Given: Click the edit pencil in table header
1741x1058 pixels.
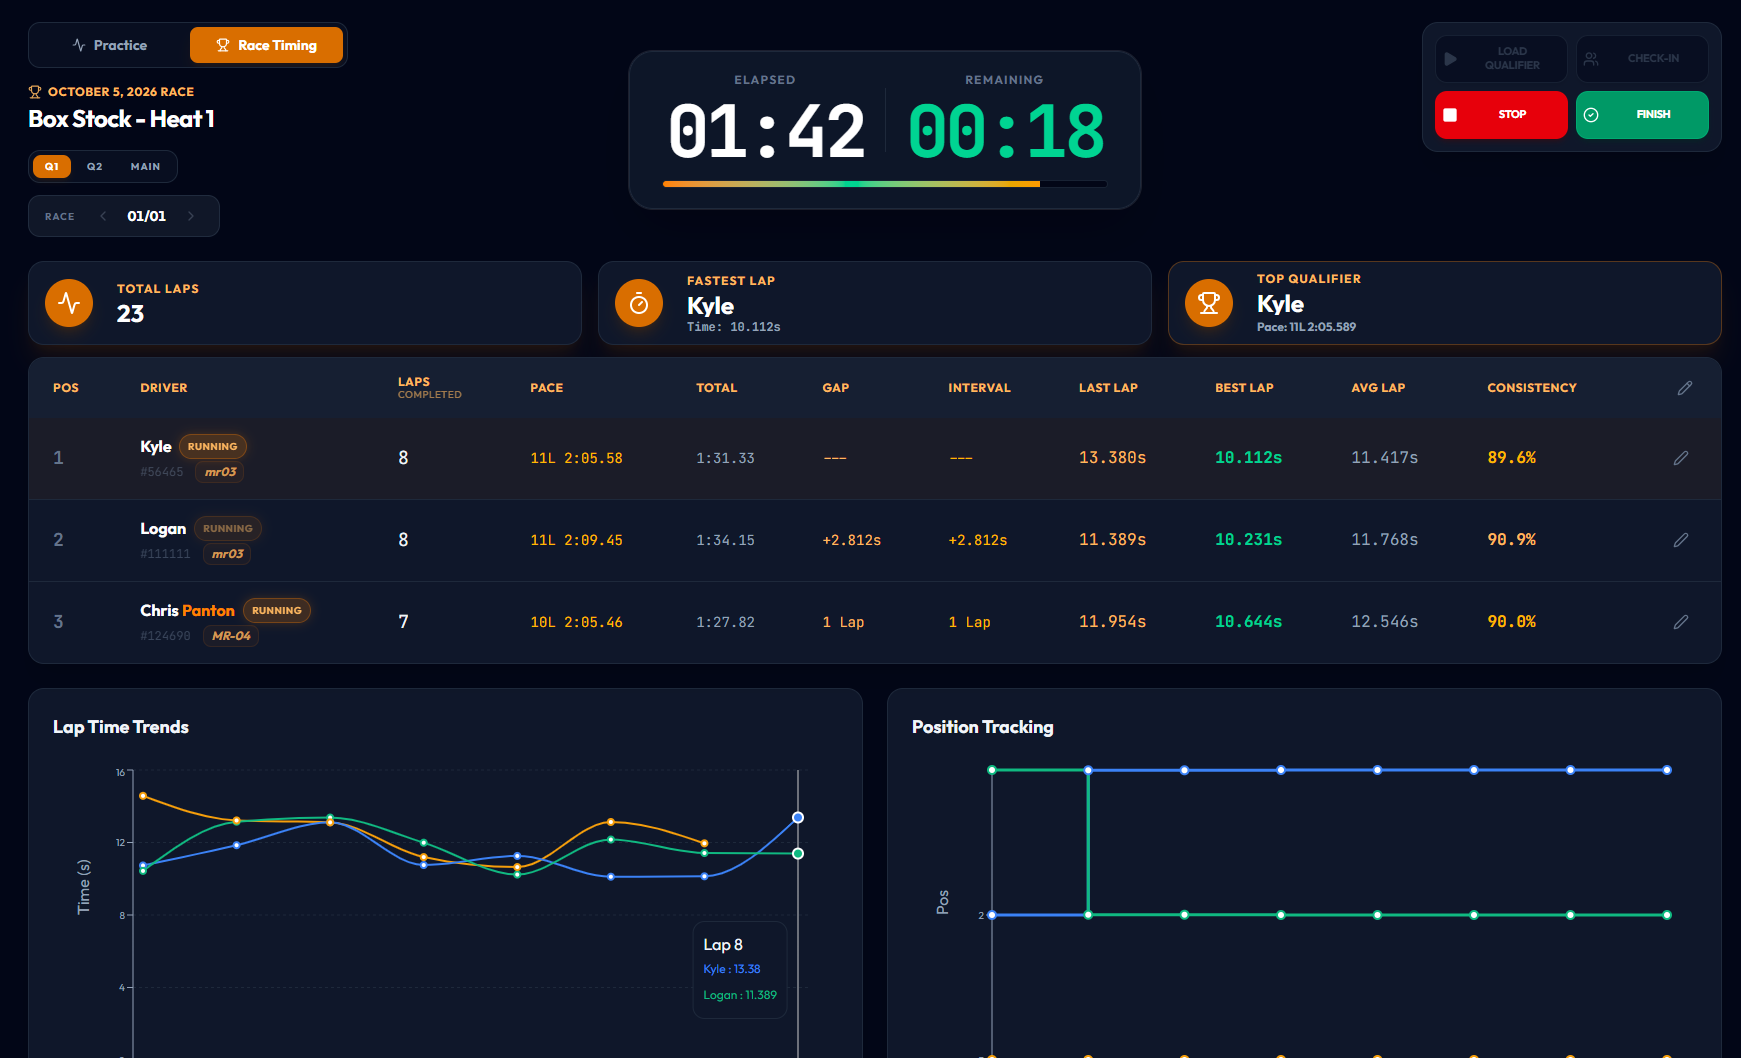Looking at the screenshot, I should pos(1685,388).
